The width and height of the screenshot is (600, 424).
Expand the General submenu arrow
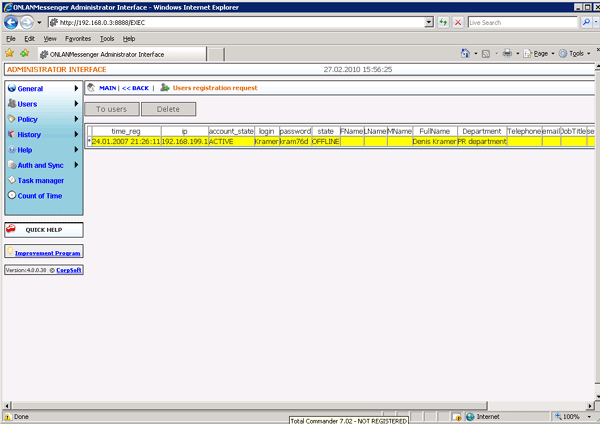pos(76,88)
